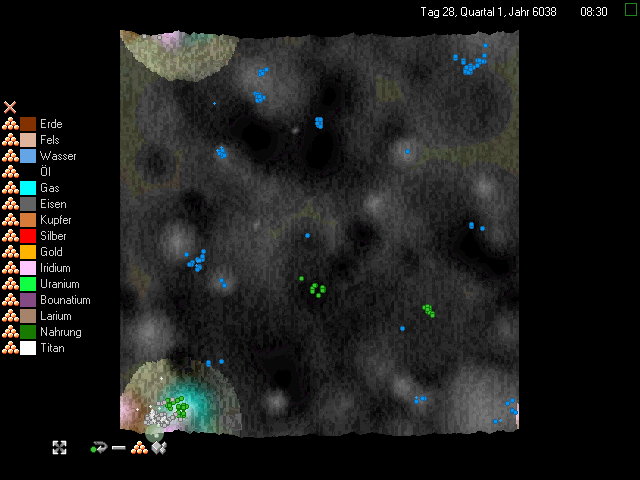Viewport: 640px width, 480px height.
Task: Click the pyramid icon next to Titan
Action: pos(10,348)
